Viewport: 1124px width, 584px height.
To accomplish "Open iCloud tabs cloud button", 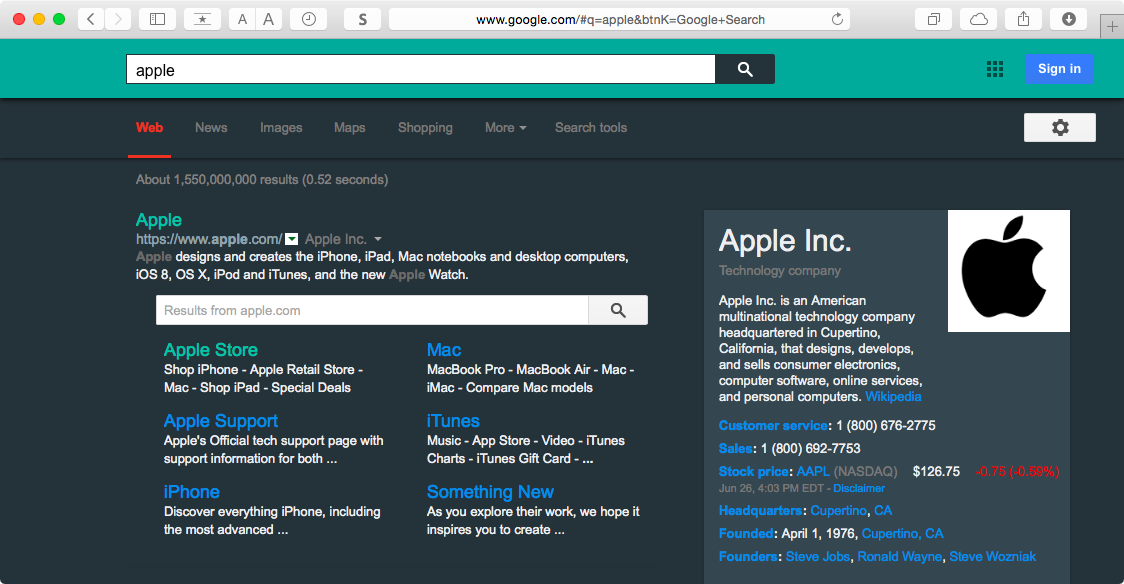I will coord(978,19).
